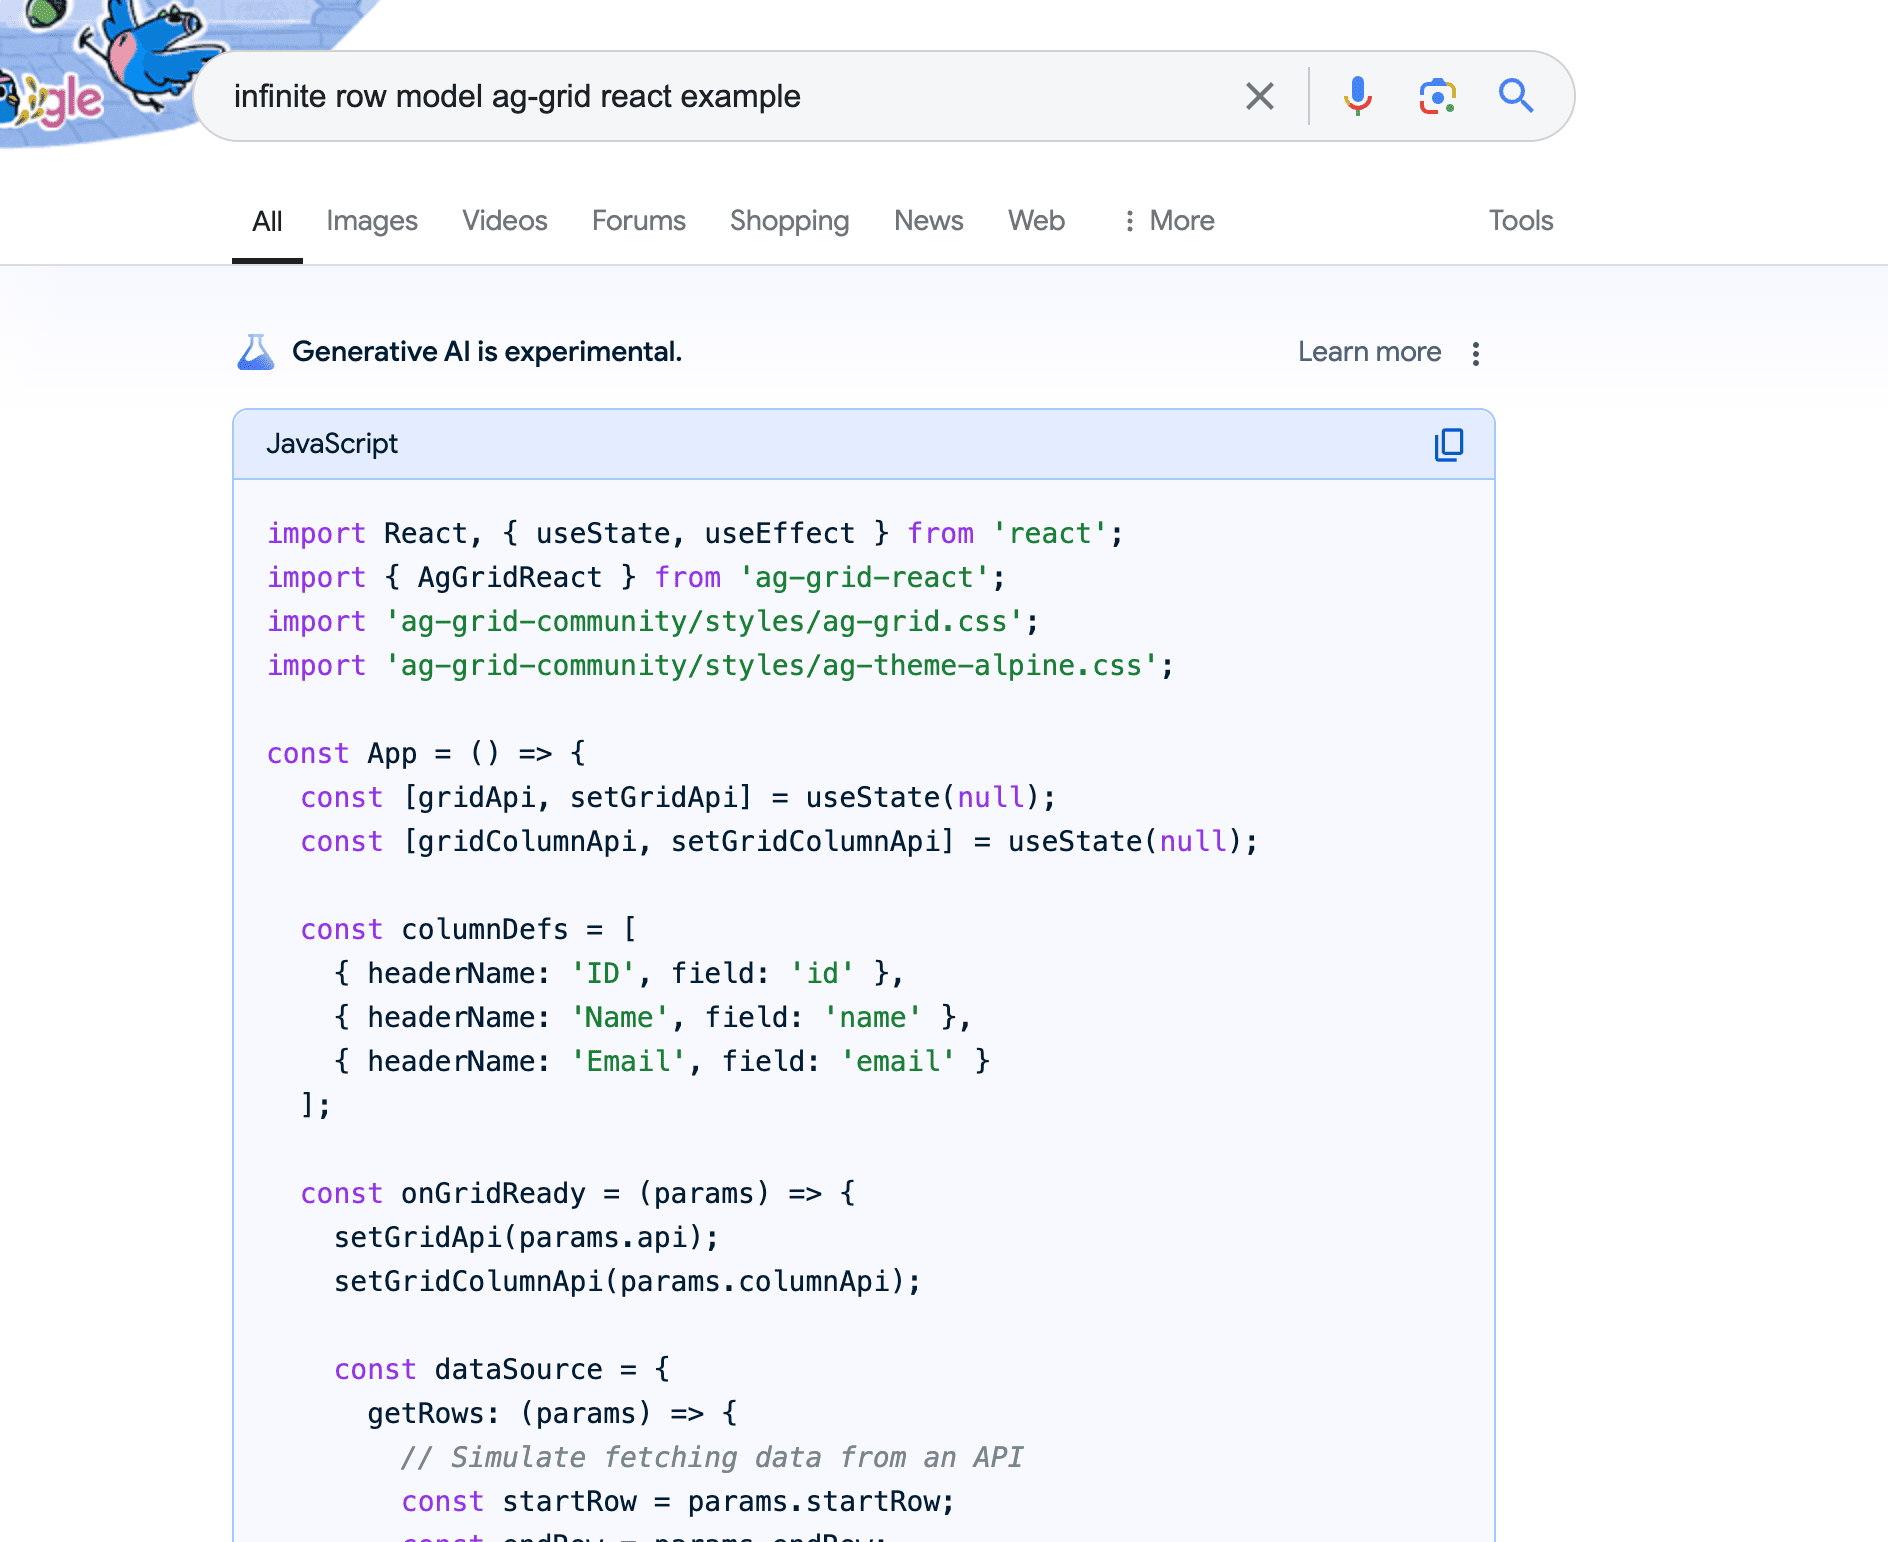Open the Shopping results tab

pyautogui.click(x=789, y=221)
